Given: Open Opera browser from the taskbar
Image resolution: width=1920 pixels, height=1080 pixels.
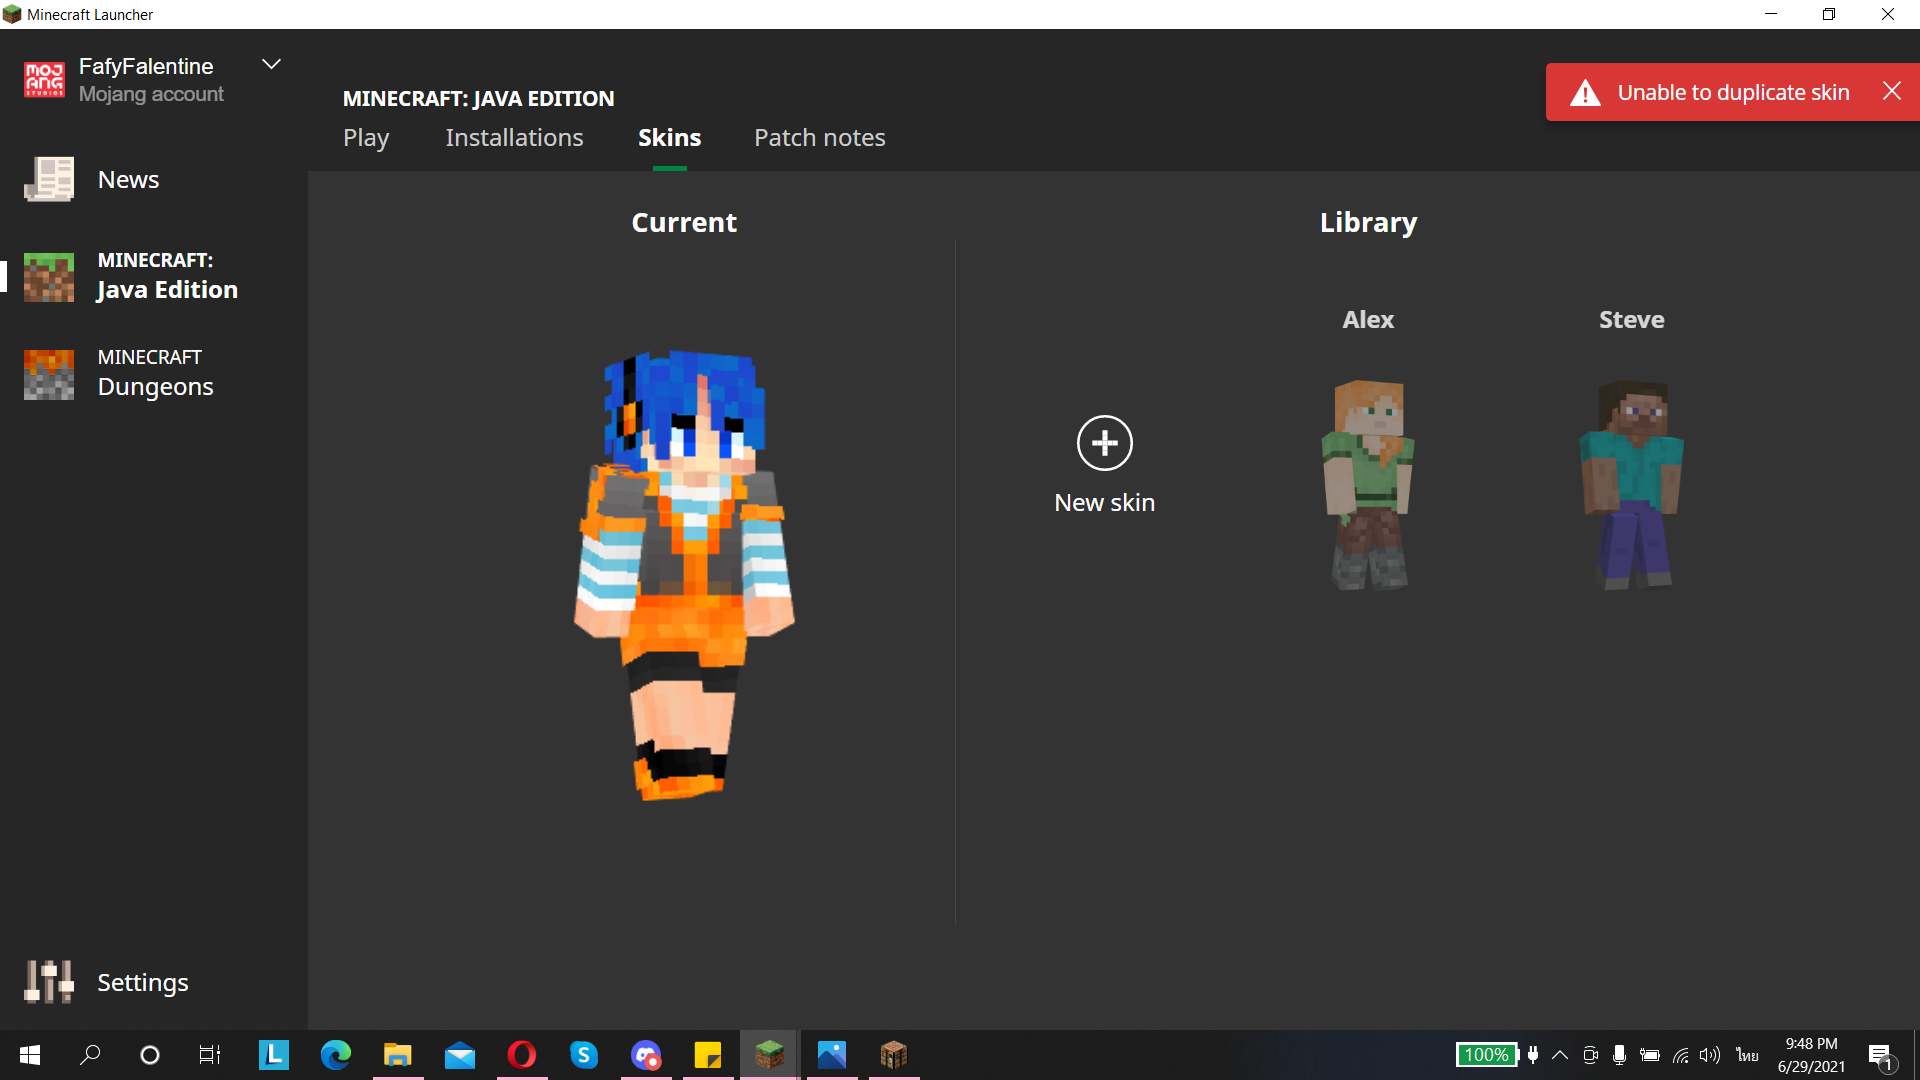Looking at the screenshot, I should click(x=521, y=1055).
